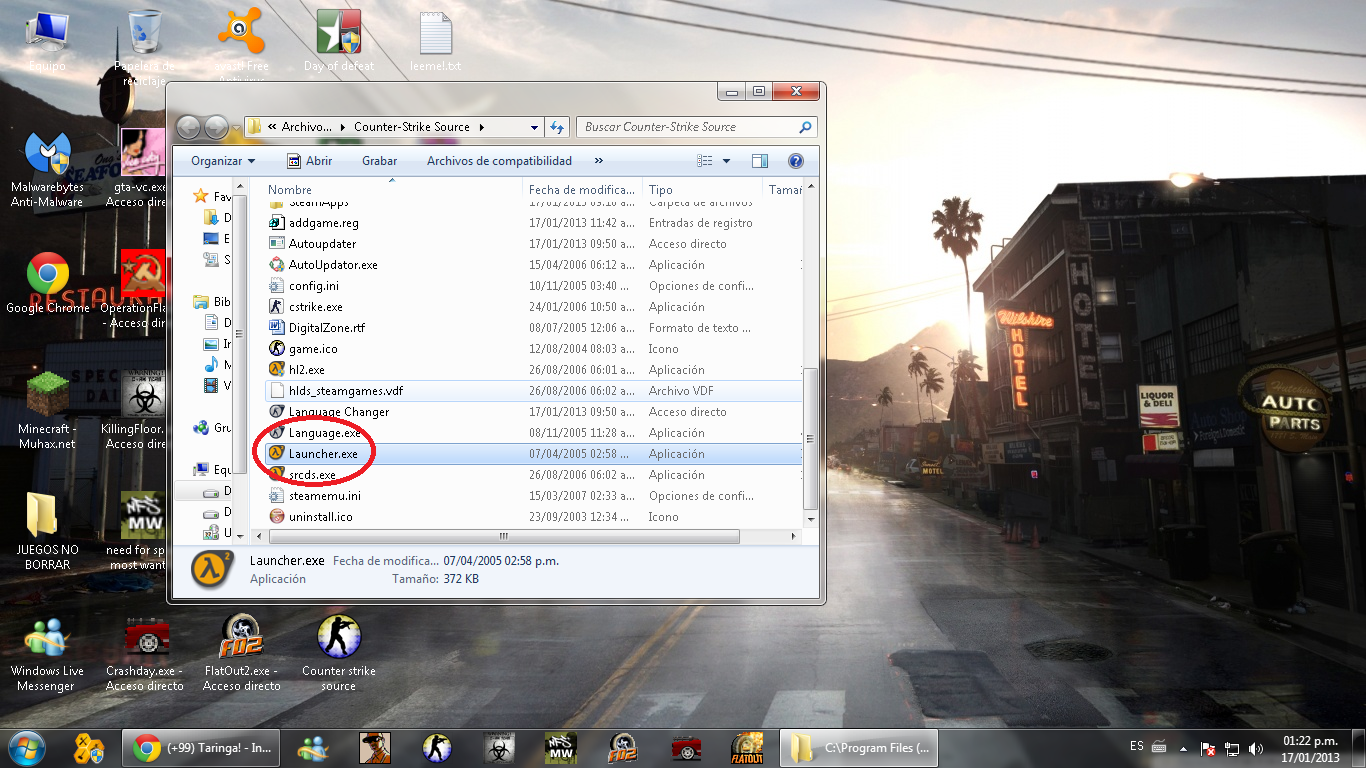Click the Windows Start orb

pyautogui.click(x=27, y=747)
